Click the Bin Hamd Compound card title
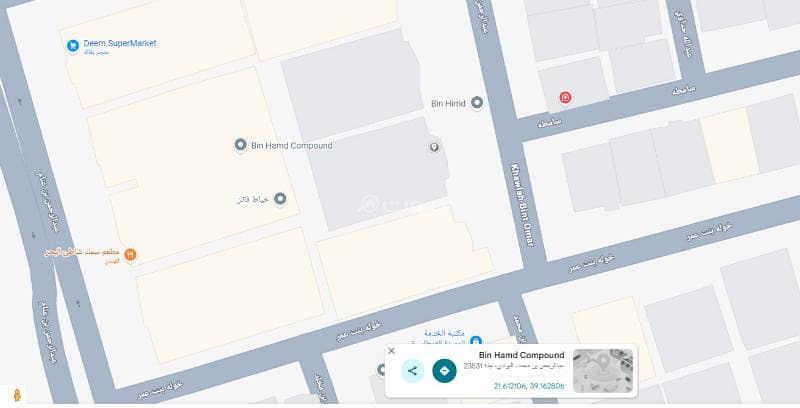The height and width of the screenshot is (408, 800). tap(521, 355)
